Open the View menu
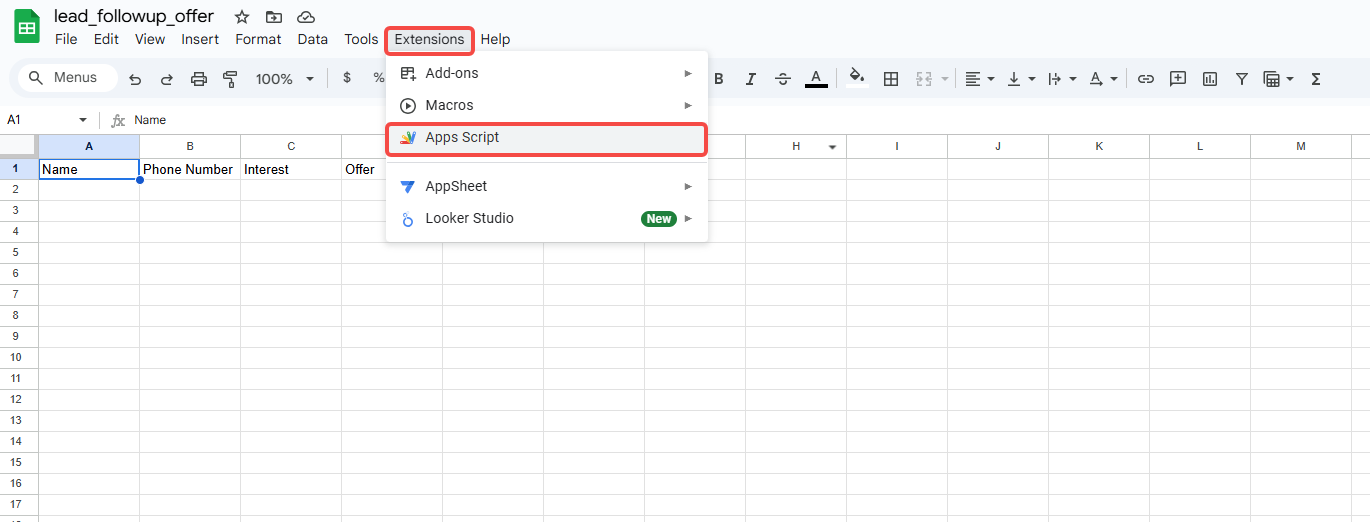The height and width of the screenshot is (522, 1370). (x=150, y=39)
